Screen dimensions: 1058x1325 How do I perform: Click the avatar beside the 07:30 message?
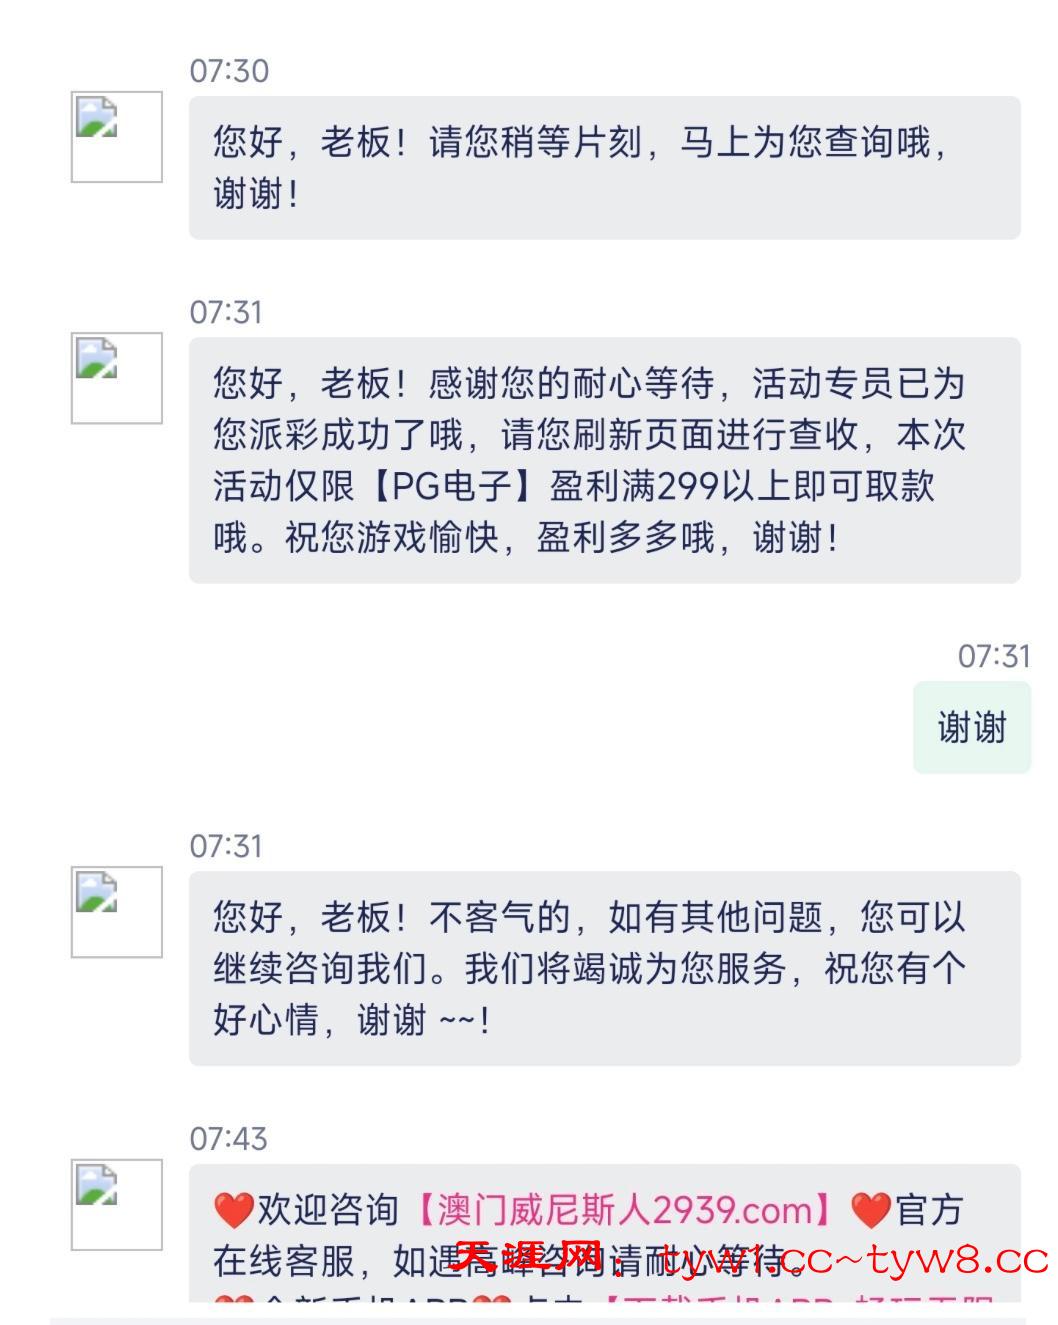[x=116, y=137]
